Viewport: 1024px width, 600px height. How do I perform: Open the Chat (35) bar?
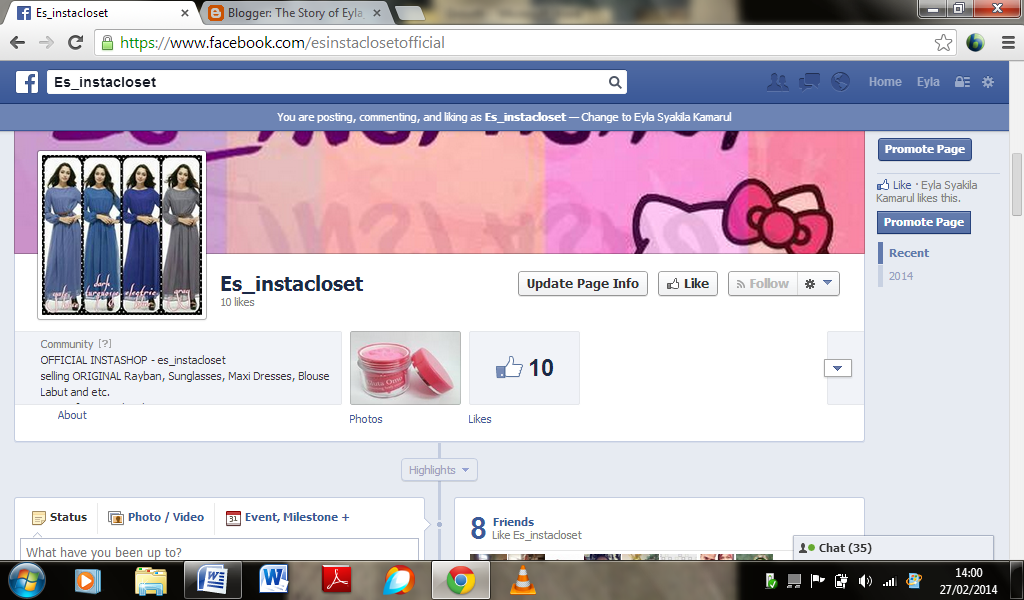pyautogui.click(x=893, y=548)
